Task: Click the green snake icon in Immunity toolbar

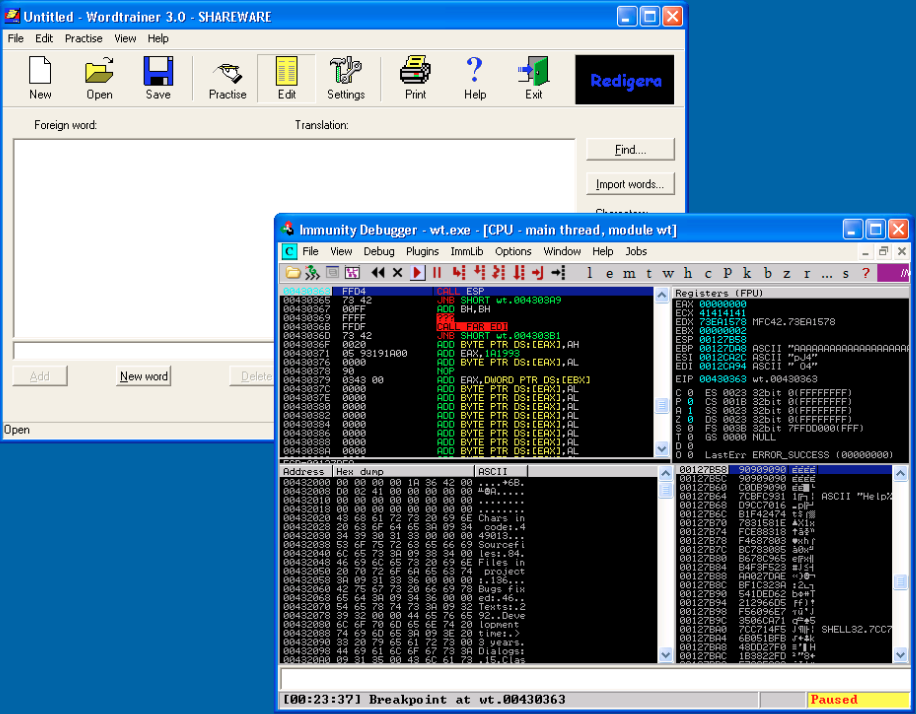Action: click(x=313, y=273)
